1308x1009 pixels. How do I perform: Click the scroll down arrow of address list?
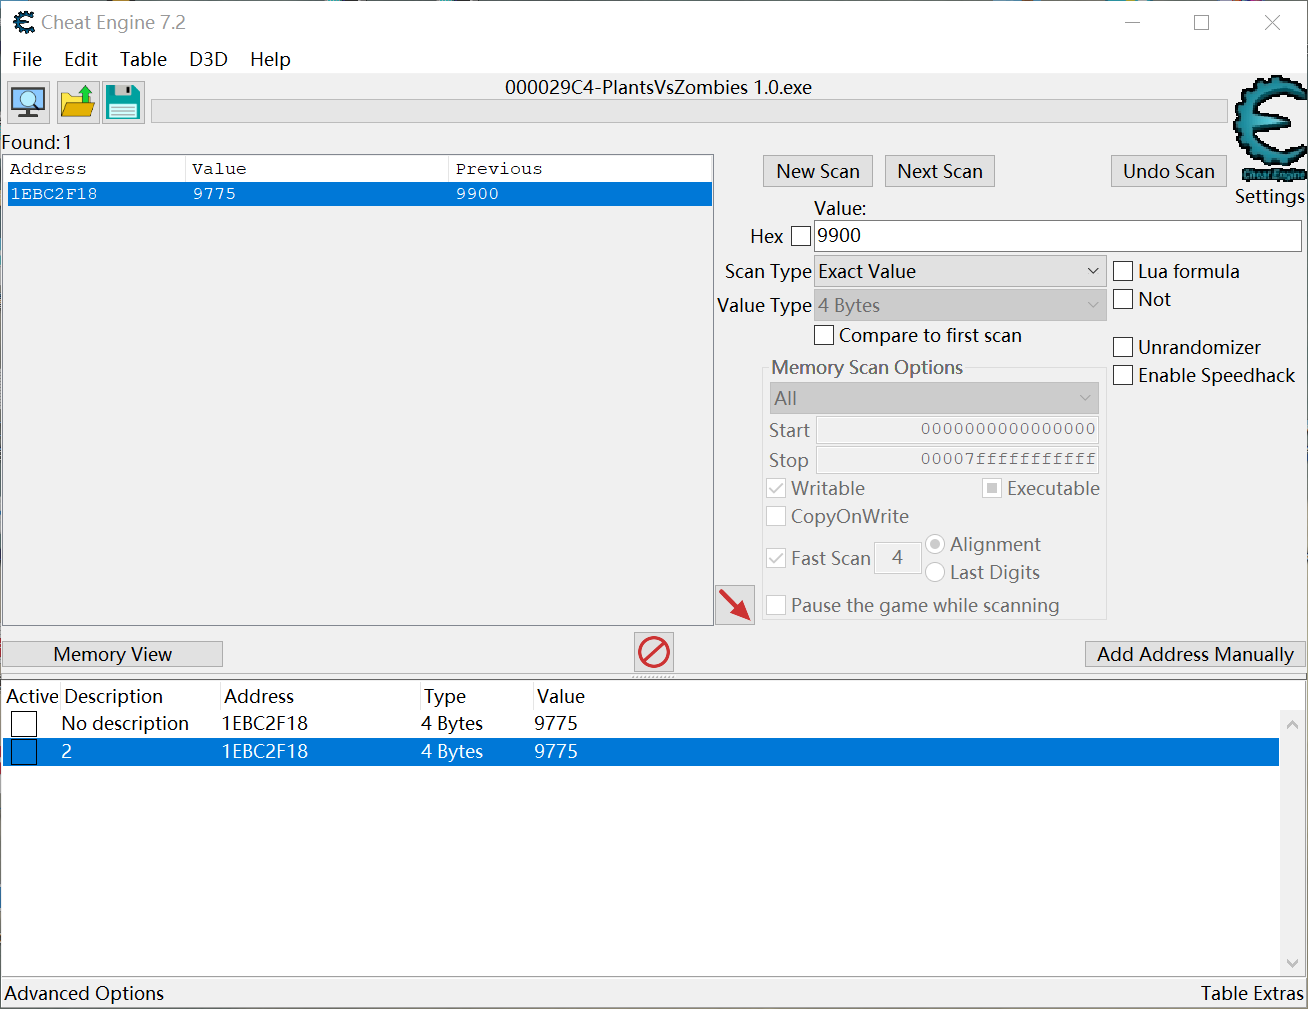1292,963
